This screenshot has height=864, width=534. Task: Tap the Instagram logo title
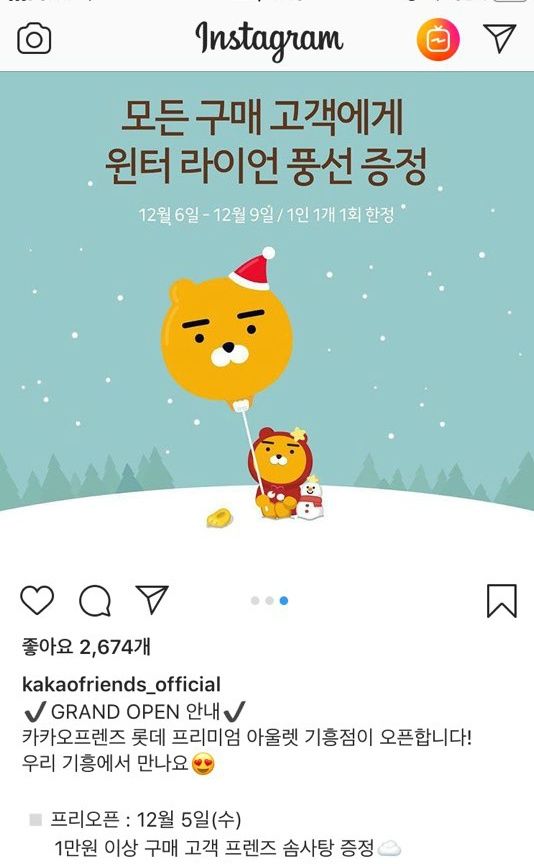pos(269,40)
